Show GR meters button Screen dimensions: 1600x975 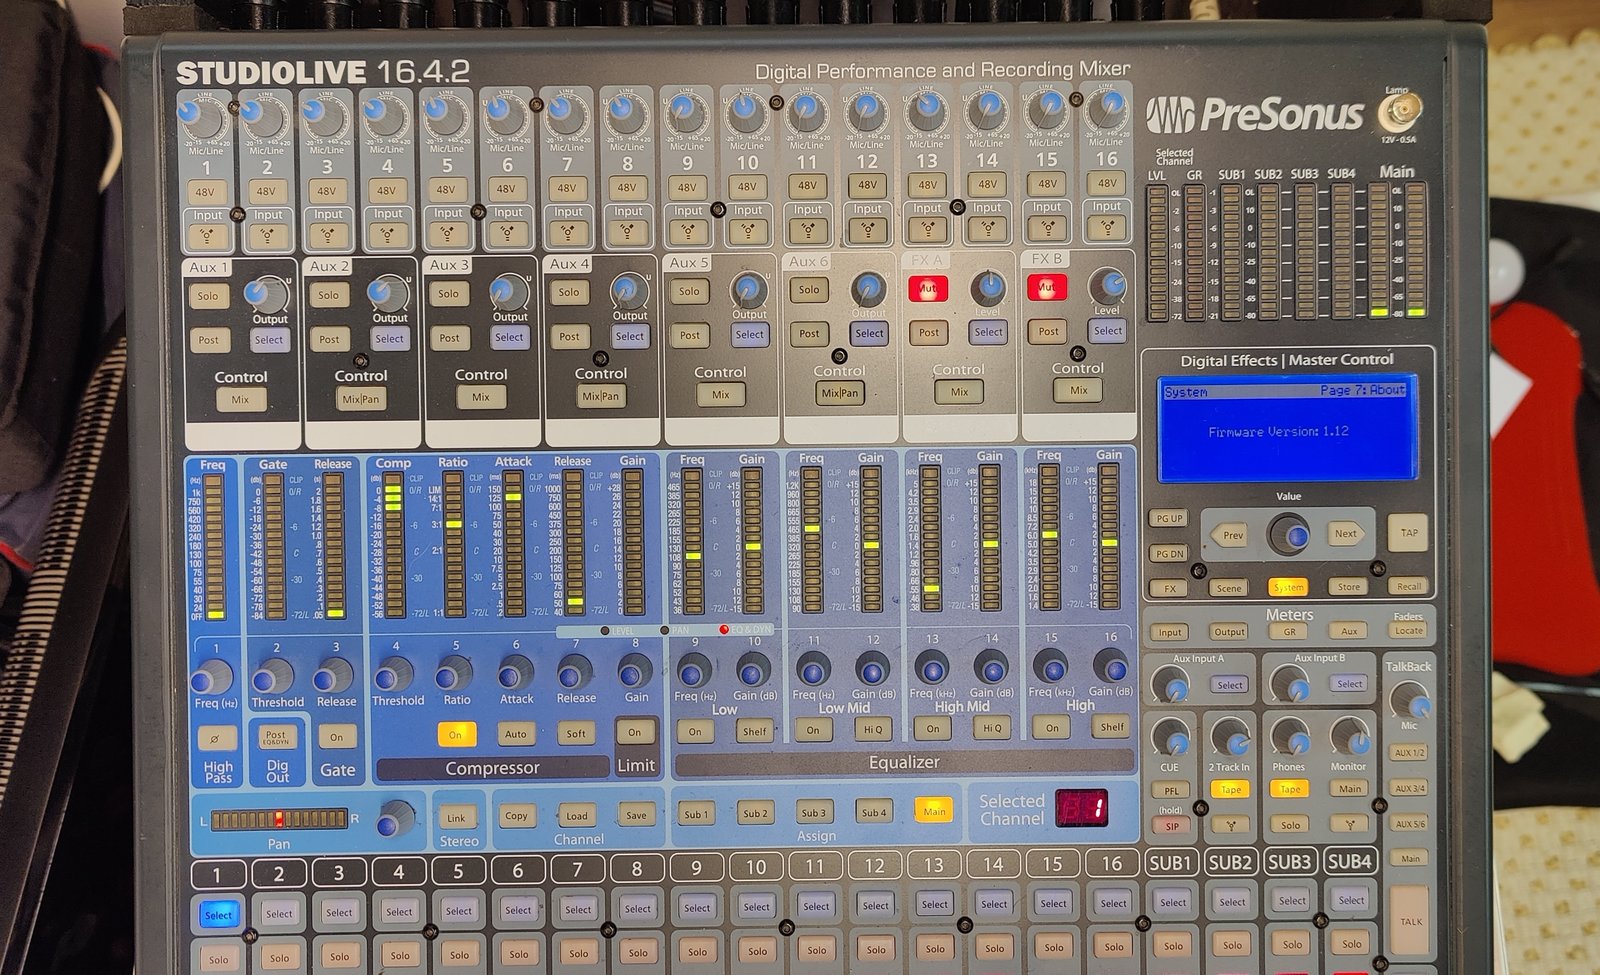(1289, 632)
